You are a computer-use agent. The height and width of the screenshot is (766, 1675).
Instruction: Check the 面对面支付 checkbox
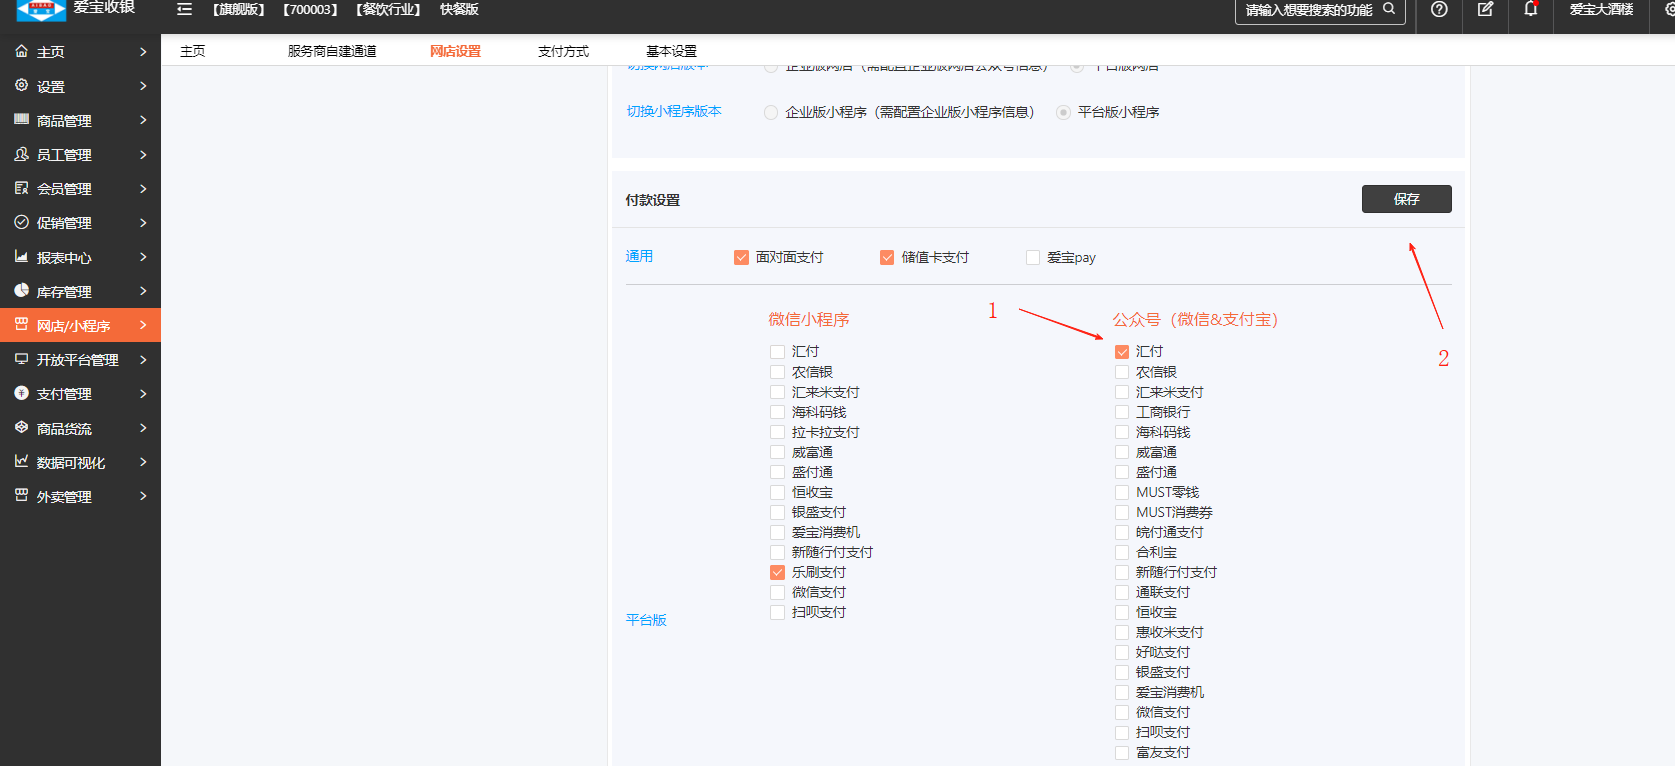tap(741, 258)
